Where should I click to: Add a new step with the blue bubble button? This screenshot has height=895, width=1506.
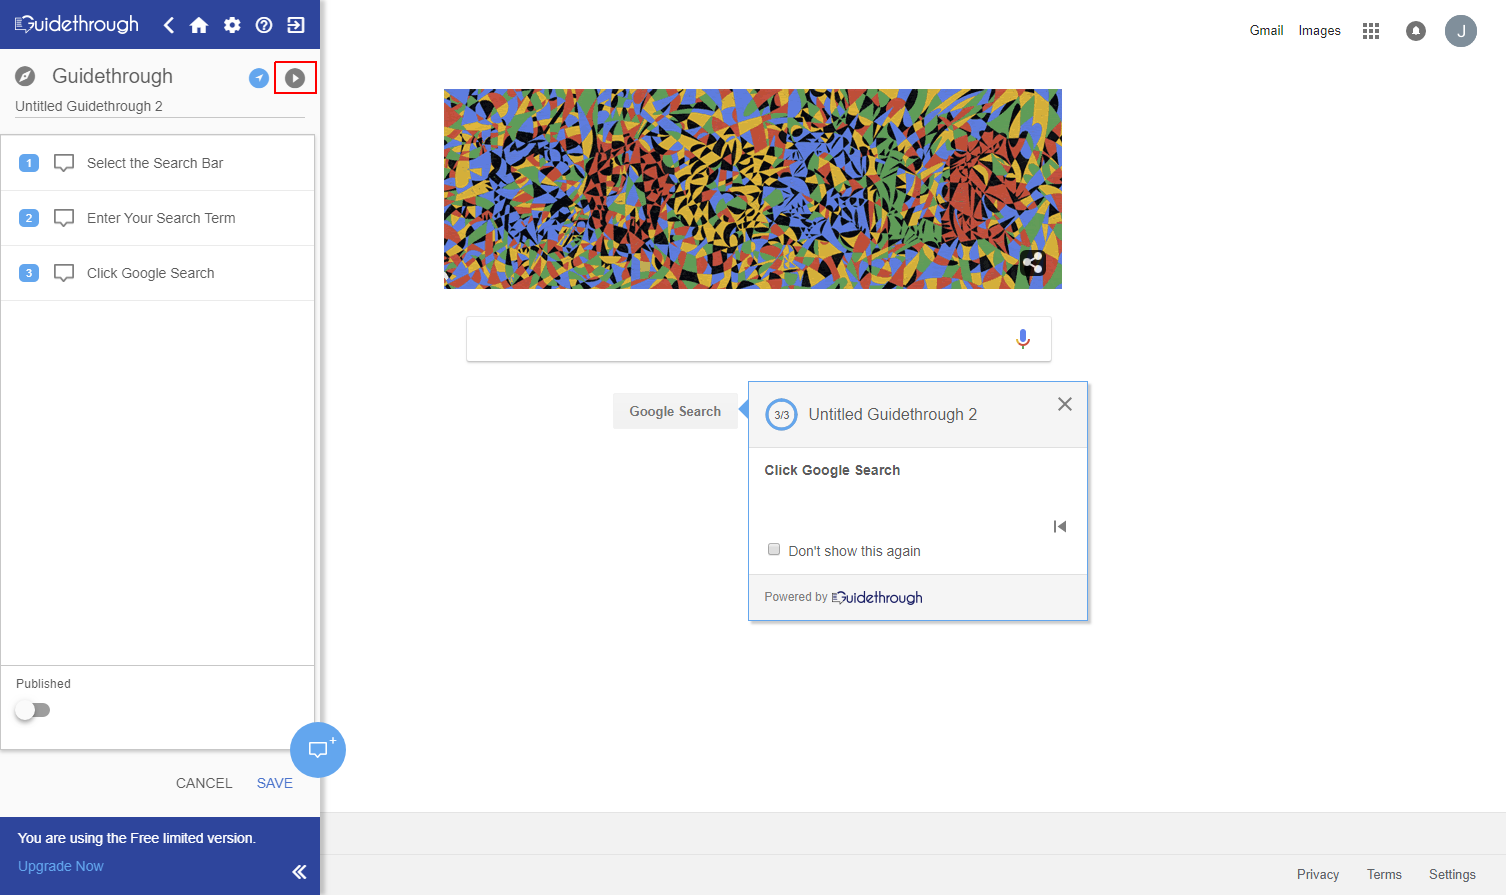pos(318,750)
